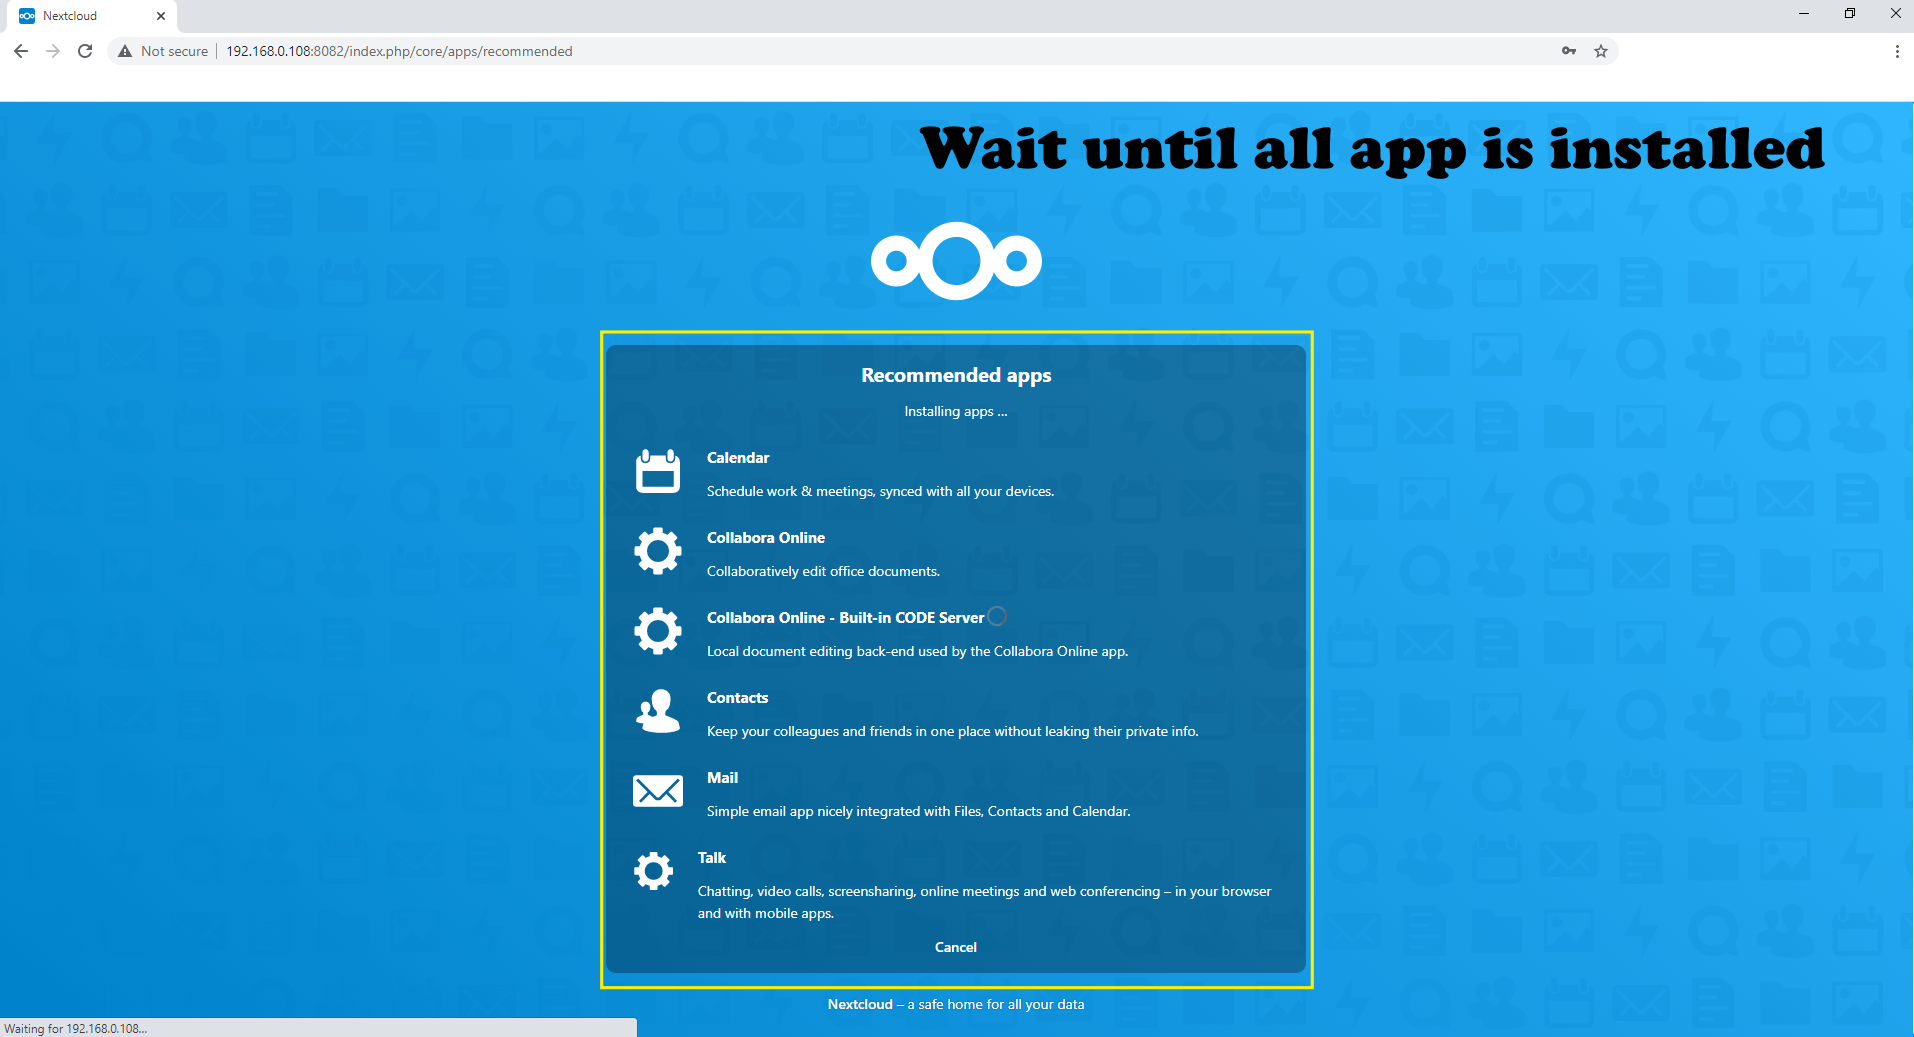The height and width of the screenshot is (1037, 1914).
Task: Click the loading spinner beside CODE Server
Action: point(997,616)
